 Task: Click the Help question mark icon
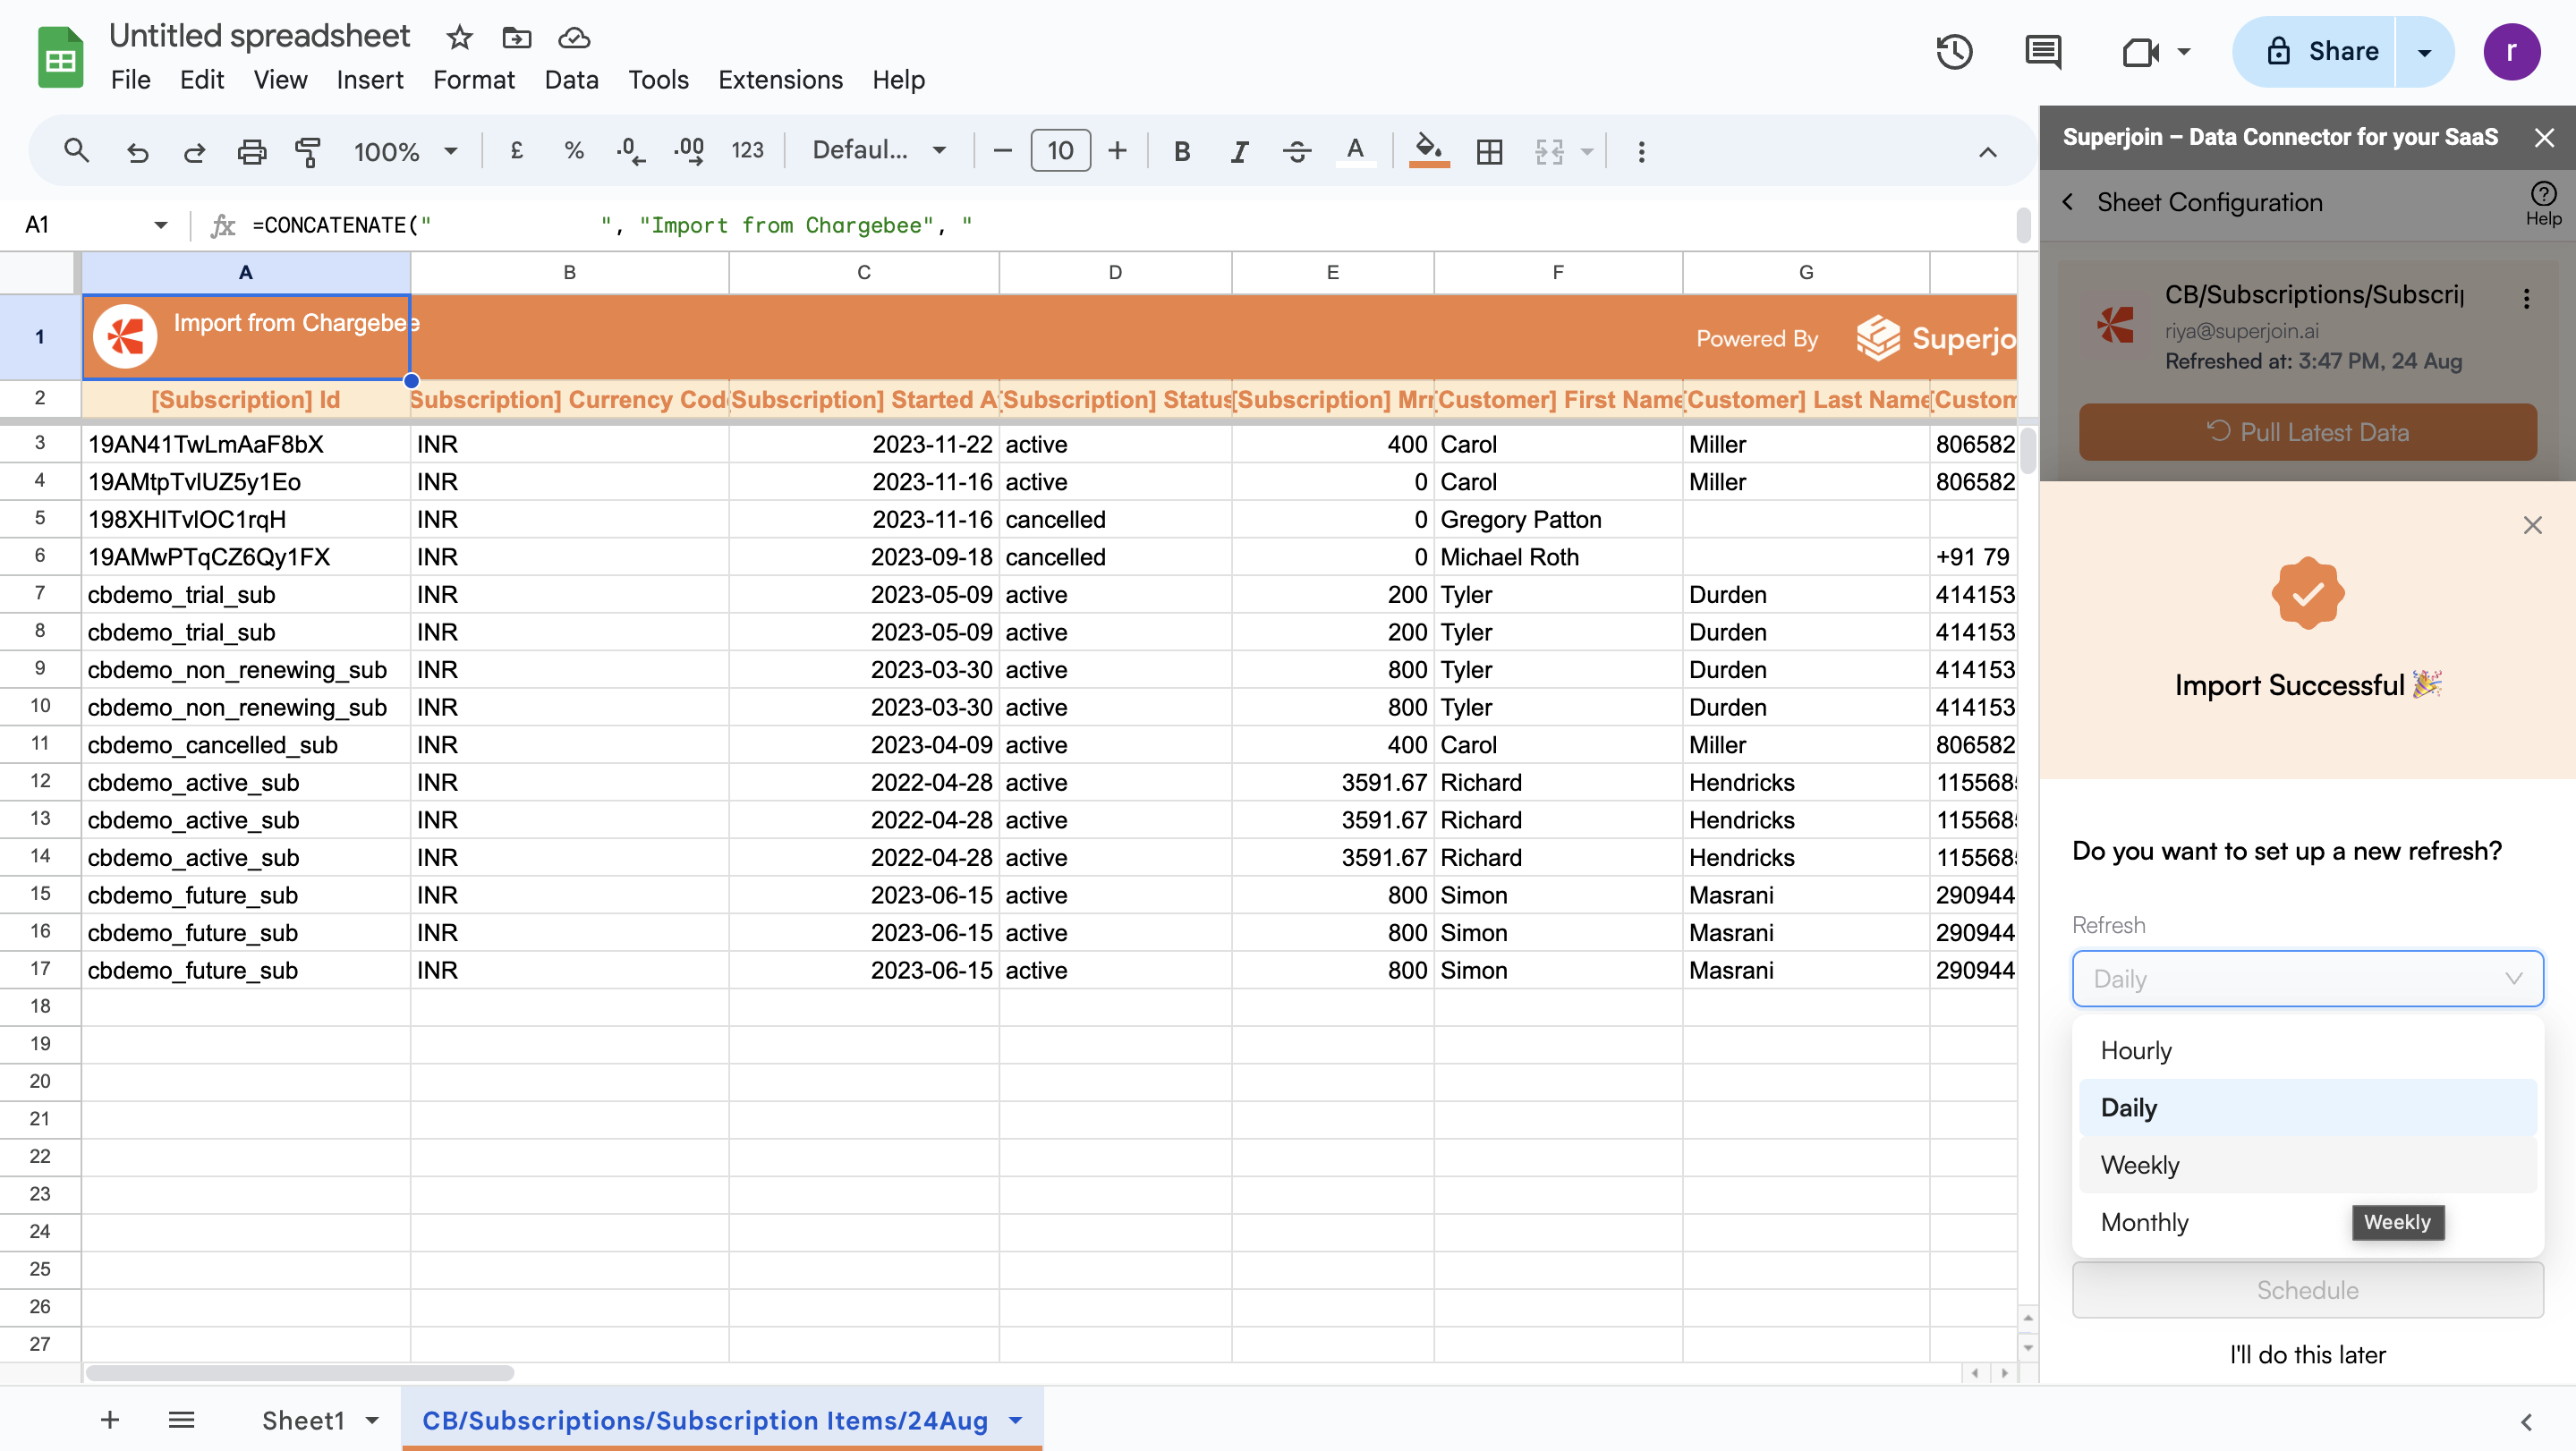point(2543,195)
